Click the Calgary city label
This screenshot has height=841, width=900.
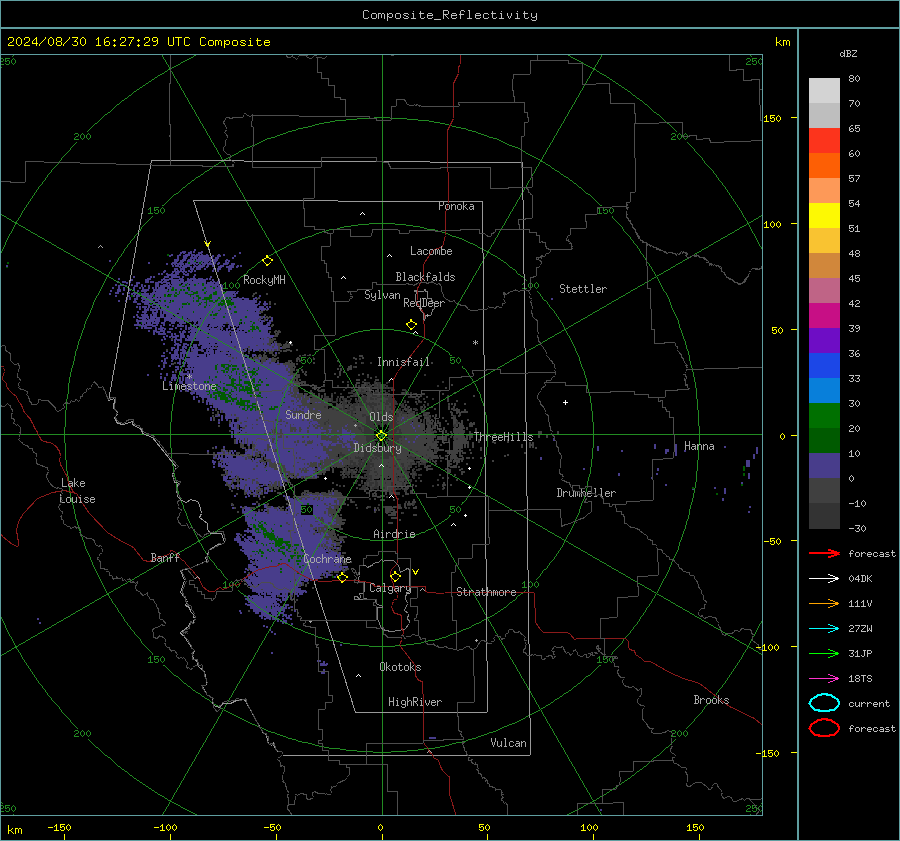coord(390,588)
